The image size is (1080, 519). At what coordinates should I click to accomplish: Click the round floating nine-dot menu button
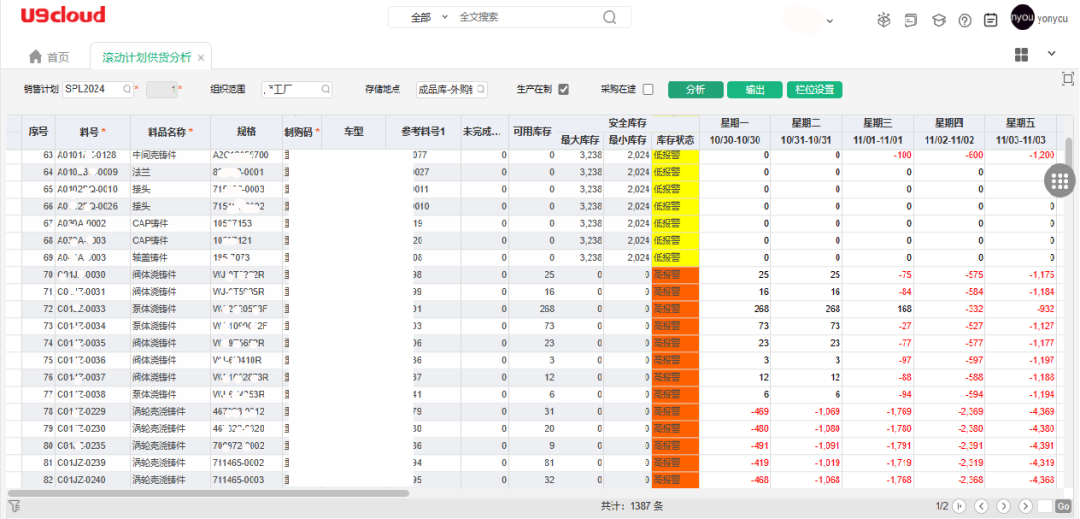click(x=1059, y=181)
